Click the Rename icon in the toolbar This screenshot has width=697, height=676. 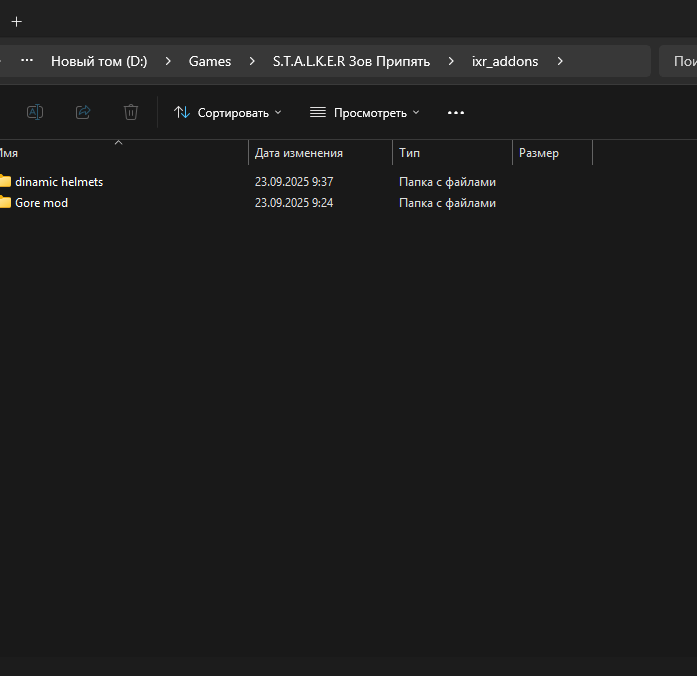[x=35, y=112]
